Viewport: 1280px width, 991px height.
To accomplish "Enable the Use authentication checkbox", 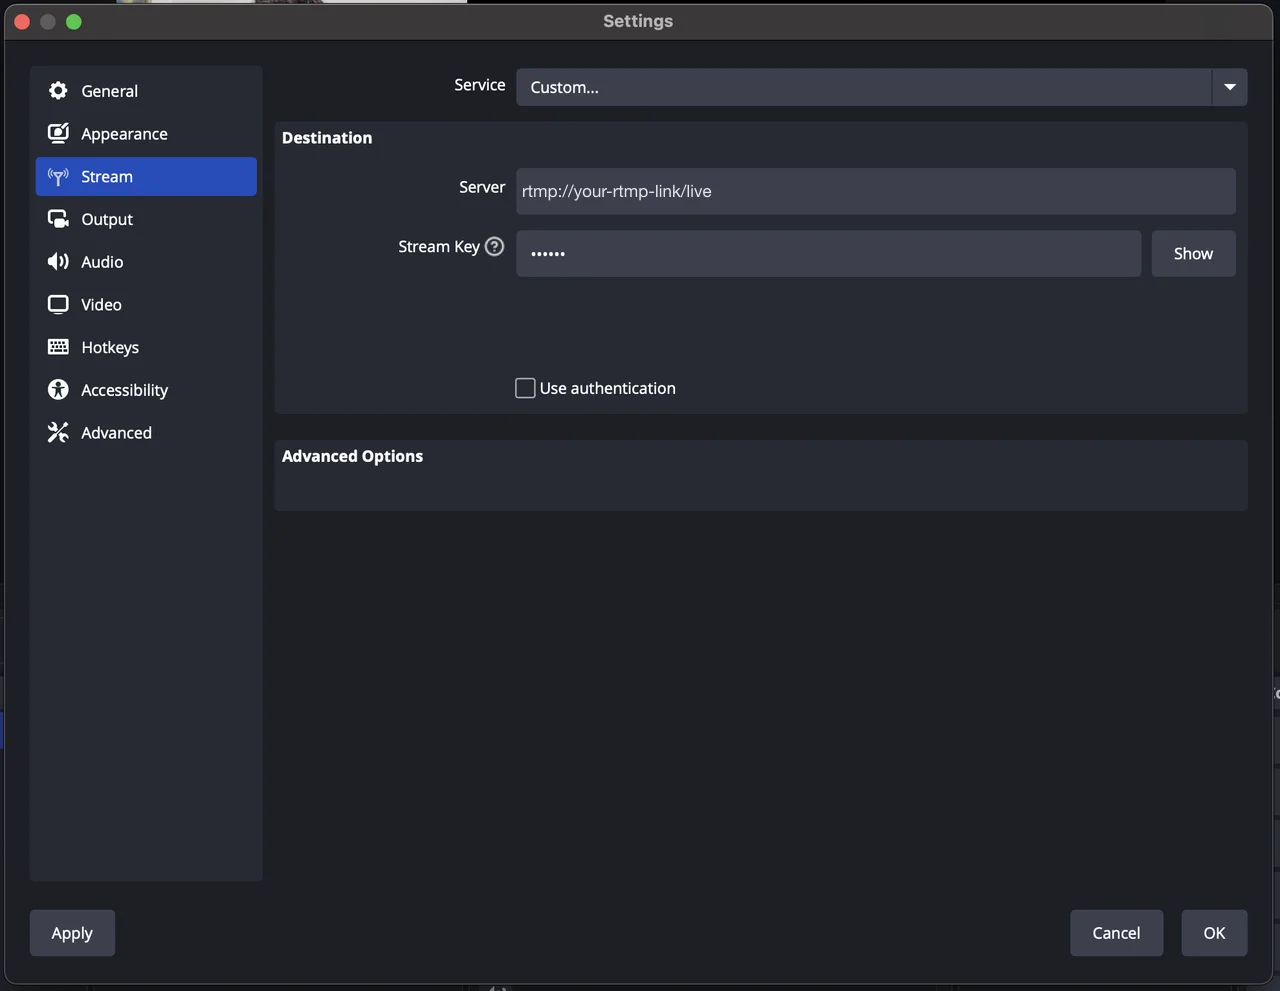I will point(525,388).
